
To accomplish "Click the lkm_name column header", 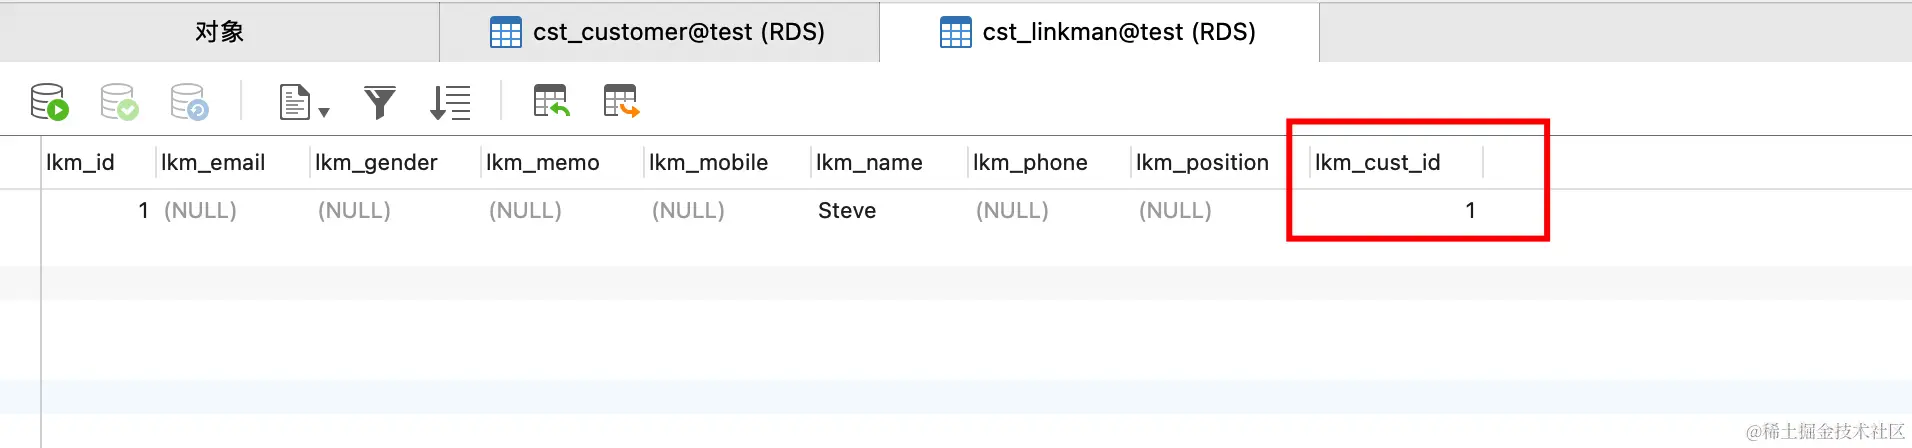I will pos(869,162).
